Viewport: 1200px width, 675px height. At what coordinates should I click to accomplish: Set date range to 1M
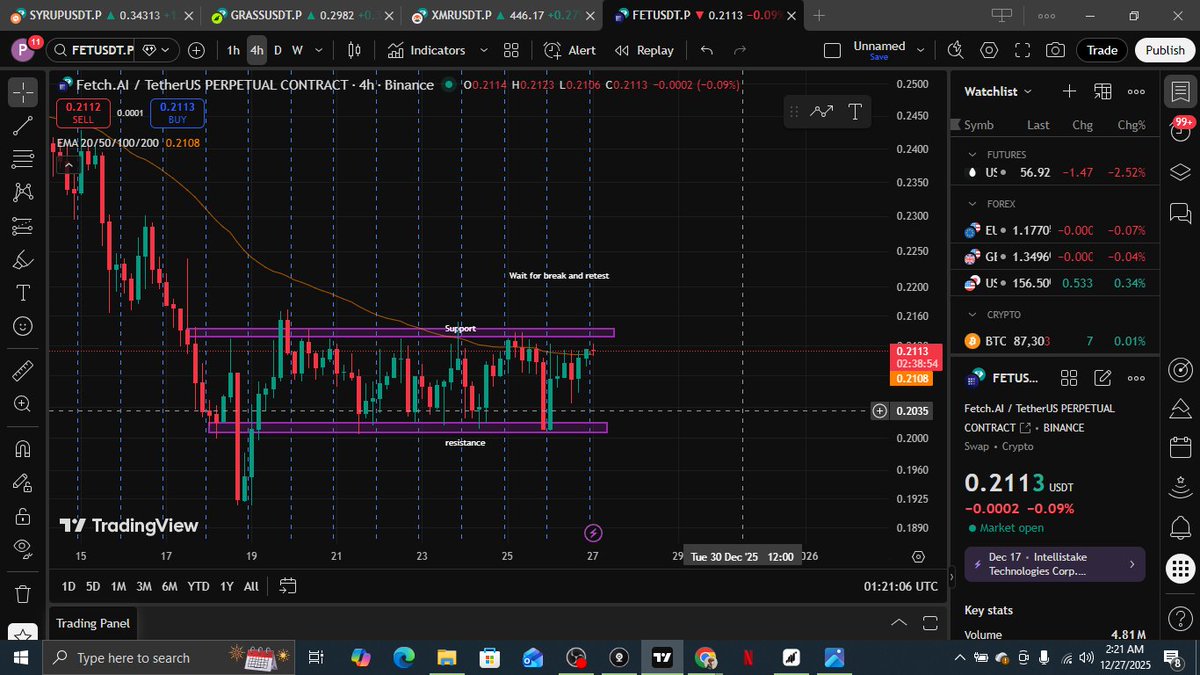[118, 586]
